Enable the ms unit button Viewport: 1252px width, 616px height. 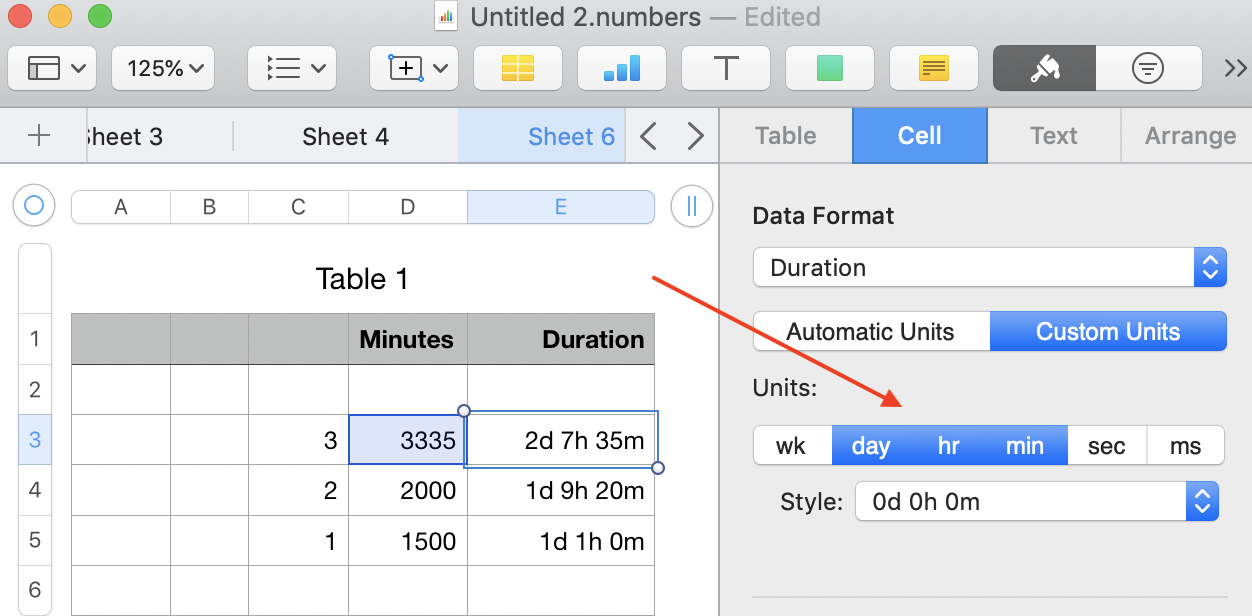tap(1185, 446)
